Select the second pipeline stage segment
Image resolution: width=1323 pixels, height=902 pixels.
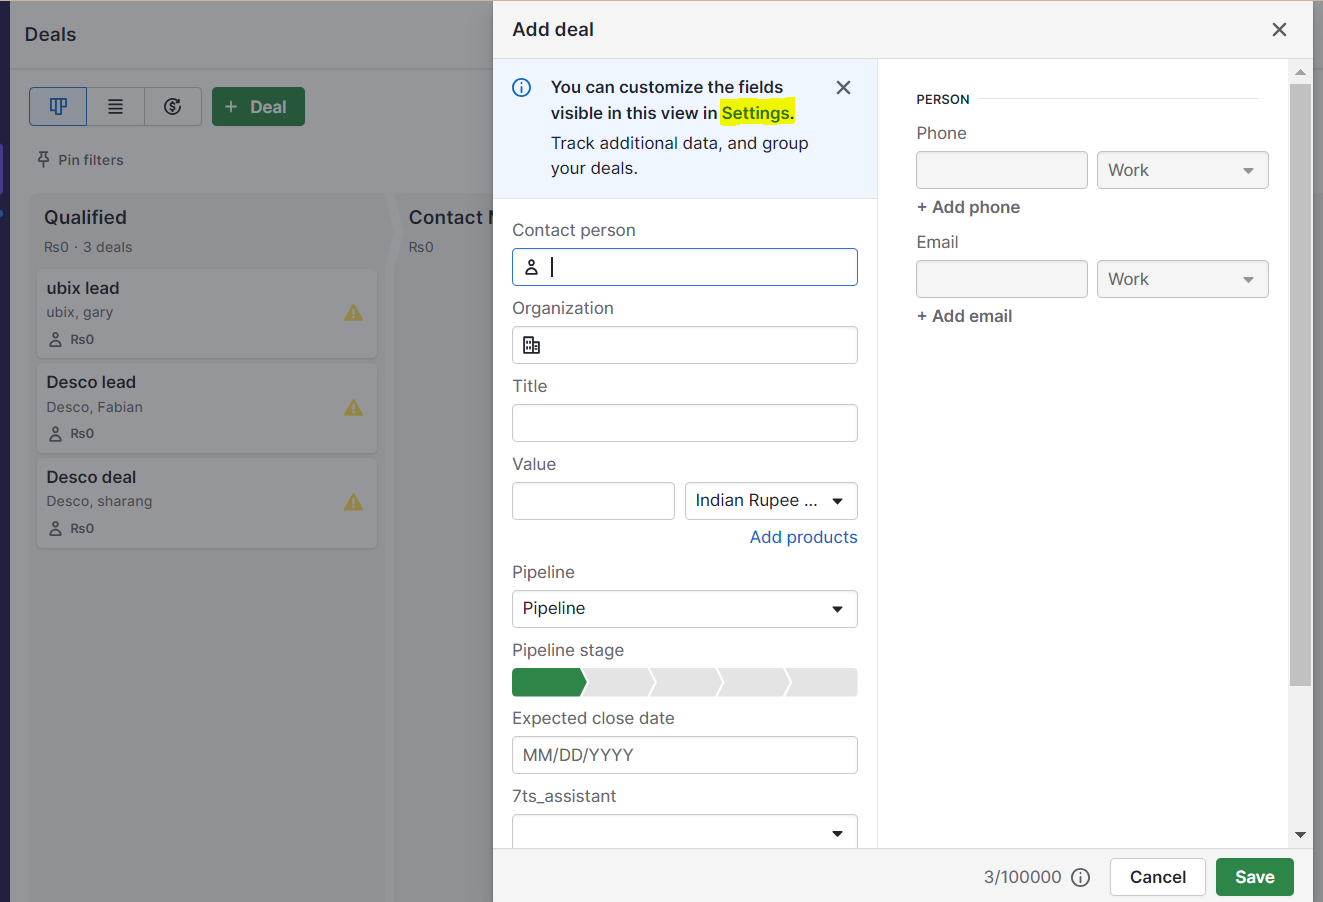click(619, 683)
